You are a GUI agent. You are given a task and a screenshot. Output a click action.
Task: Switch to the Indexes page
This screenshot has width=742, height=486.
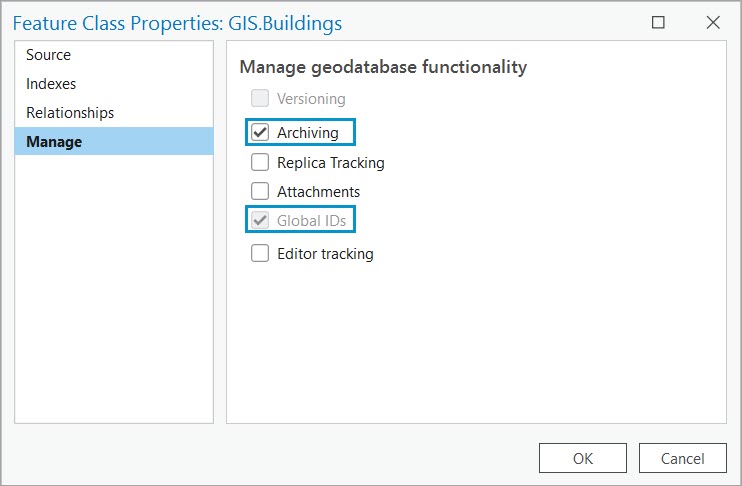pyautogui.click(x=51, y=84)
